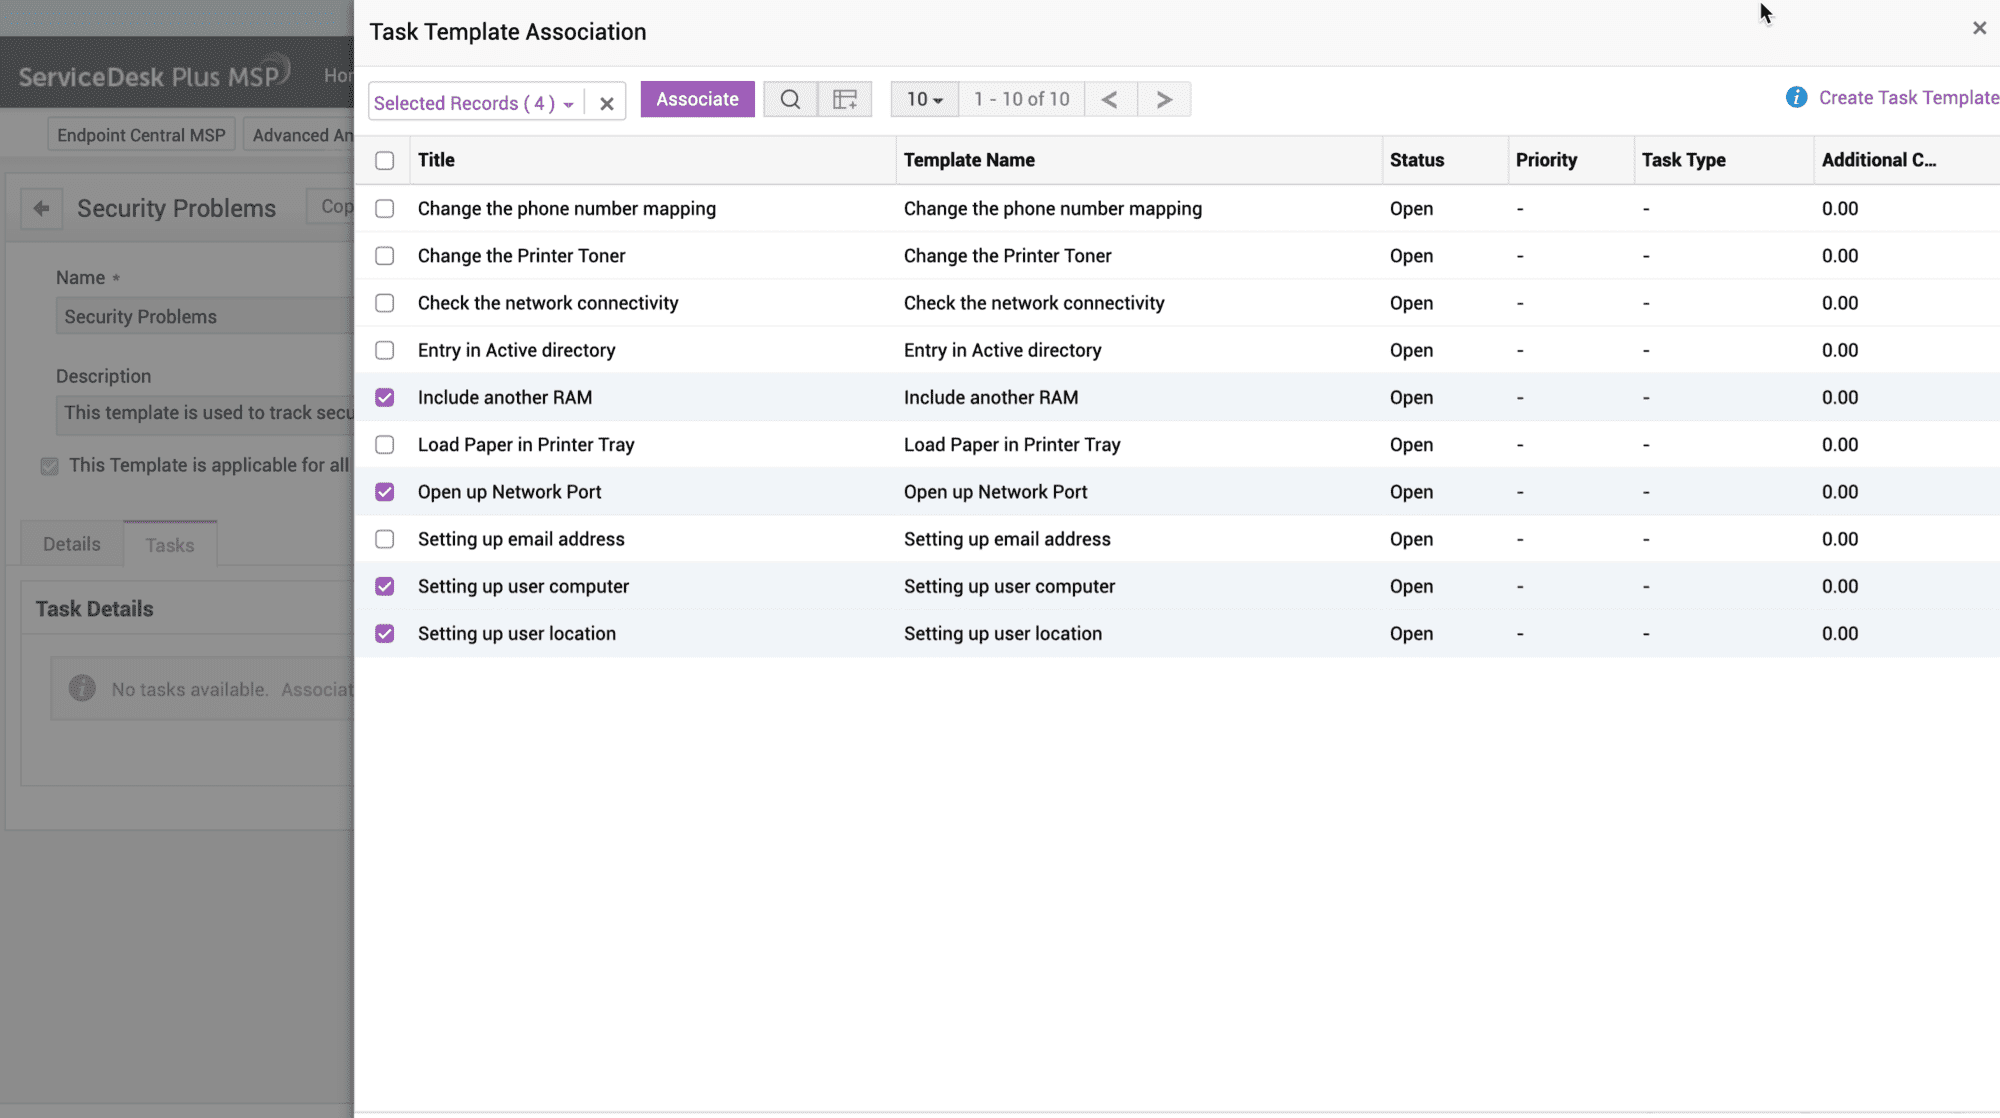This screenshot has width=2000, height=1118.
Task: Open Create Task Template link
Action: coord(1908,97)
